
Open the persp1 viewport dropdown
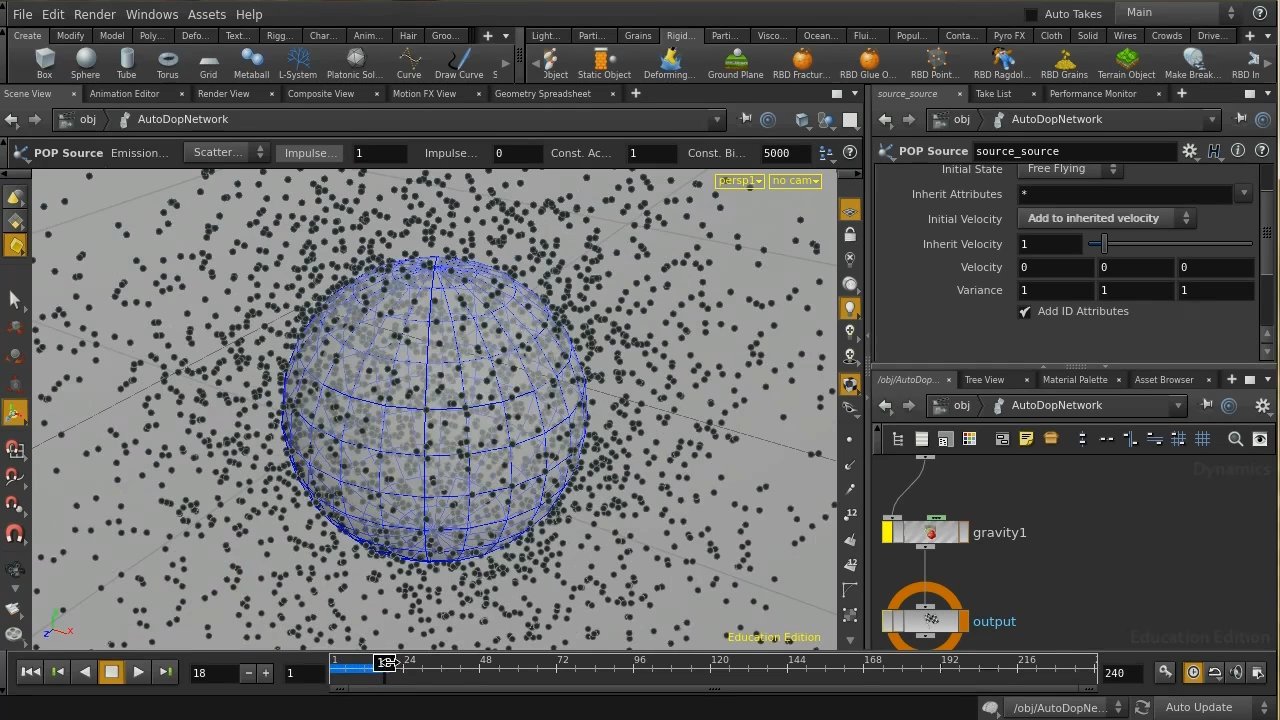click(739, 180)
